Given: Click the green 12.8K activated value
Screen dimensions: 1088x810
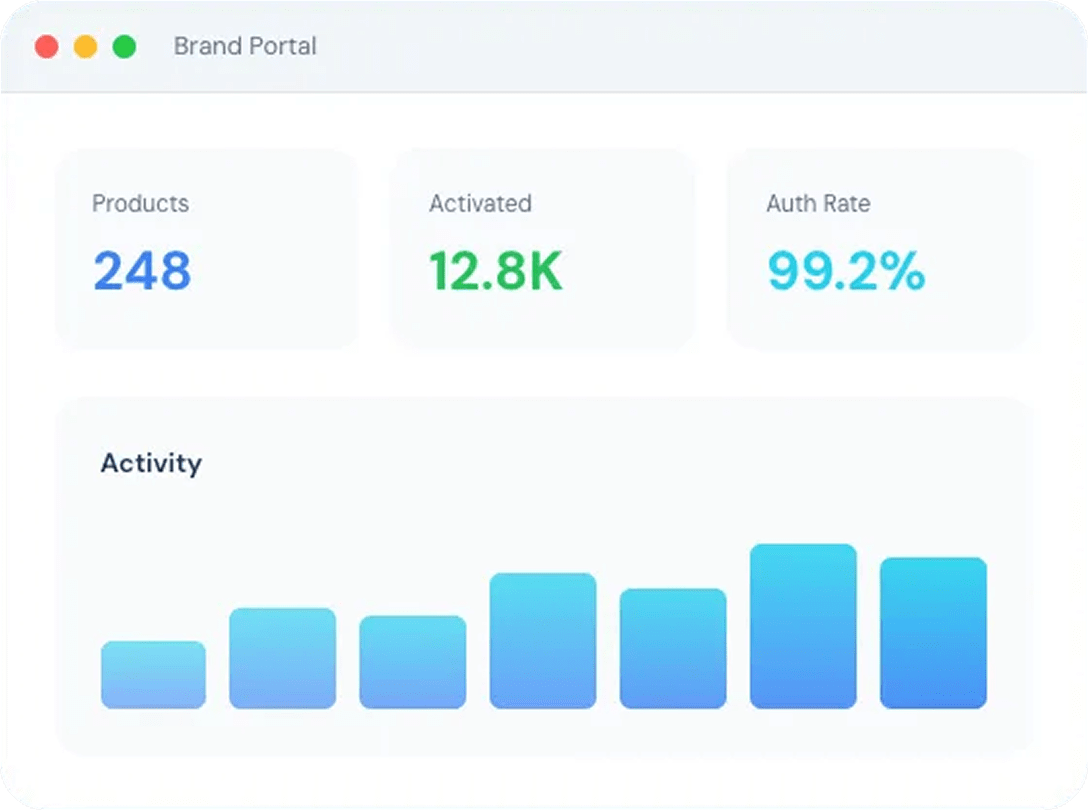Looking at the screenshot, I should [x=495, y=271].
